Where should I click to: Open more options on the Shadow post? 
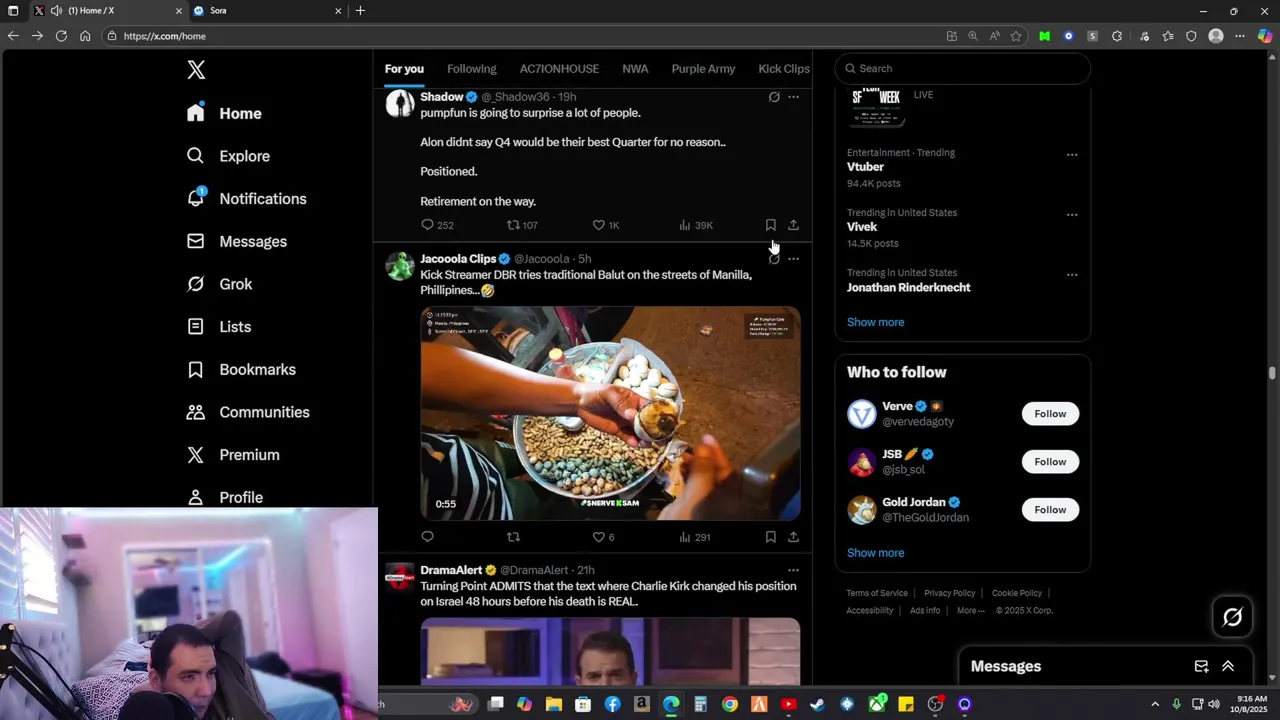[793, 97]
